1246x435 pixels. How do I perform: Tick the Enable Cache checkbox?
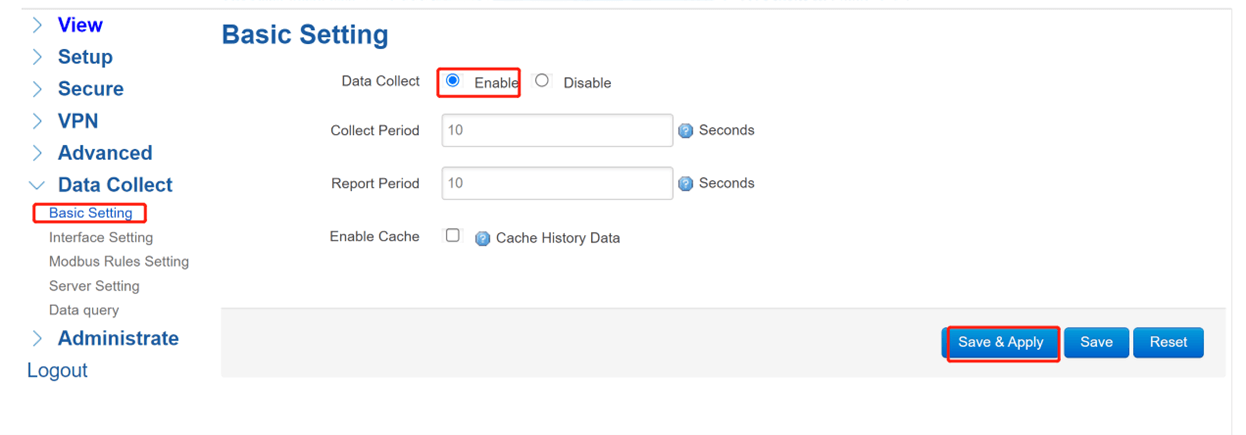coord(453,236)
